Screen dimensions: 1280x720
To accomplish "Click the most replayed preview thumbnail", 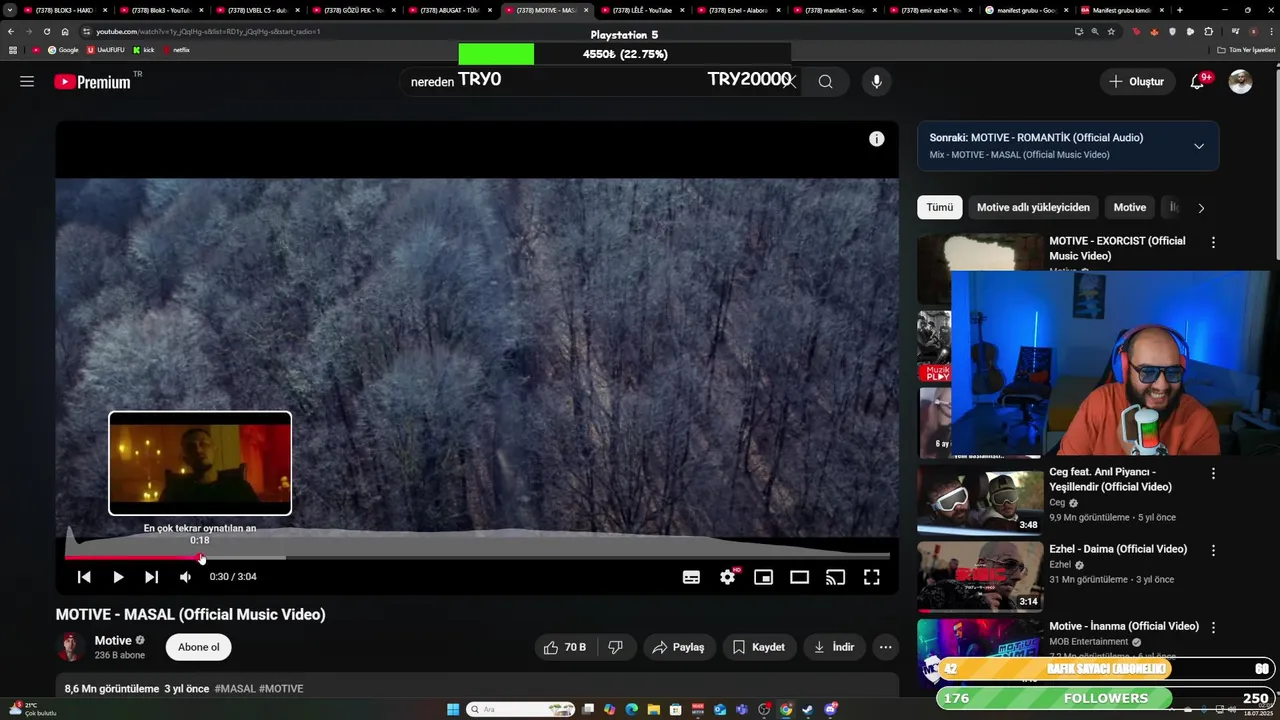I will tap(200, 463).
